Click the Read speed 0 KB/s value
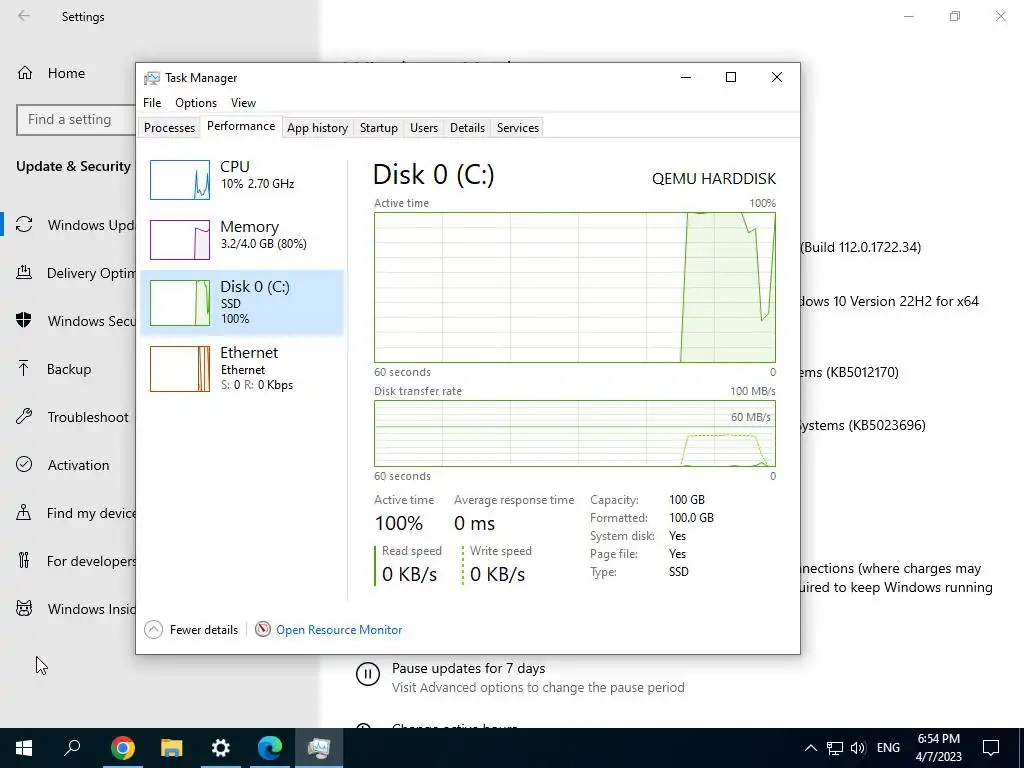The width and height of the screenshot is (1024, 768). pos(409,574)
